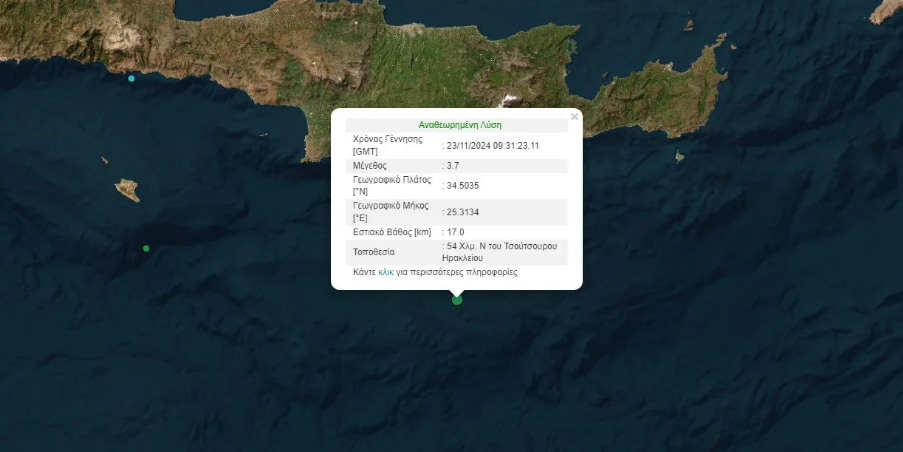Click the green epicenter marker below the popup
The width and height of the screenshot is (903, 452).
pos(457,299)
